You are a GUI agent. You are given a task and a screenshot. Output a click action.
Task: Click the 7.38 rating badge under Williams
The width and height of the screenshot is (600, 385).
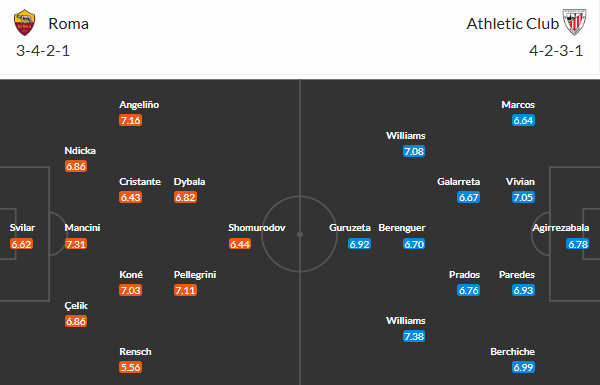coord(414,336)
